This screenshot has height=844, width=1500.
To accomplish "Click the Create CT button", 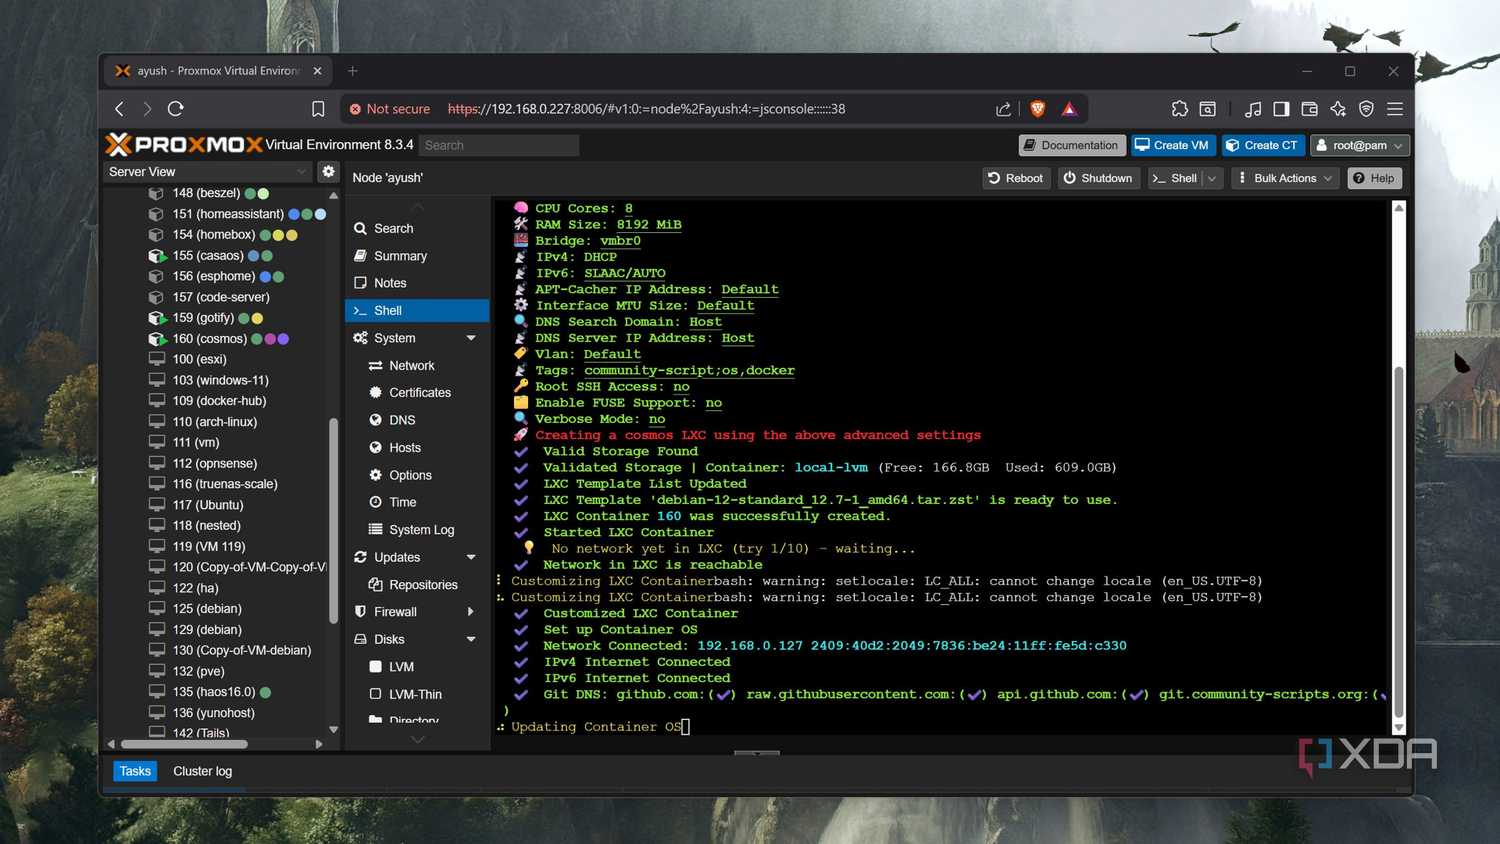I will point(1263,145).
